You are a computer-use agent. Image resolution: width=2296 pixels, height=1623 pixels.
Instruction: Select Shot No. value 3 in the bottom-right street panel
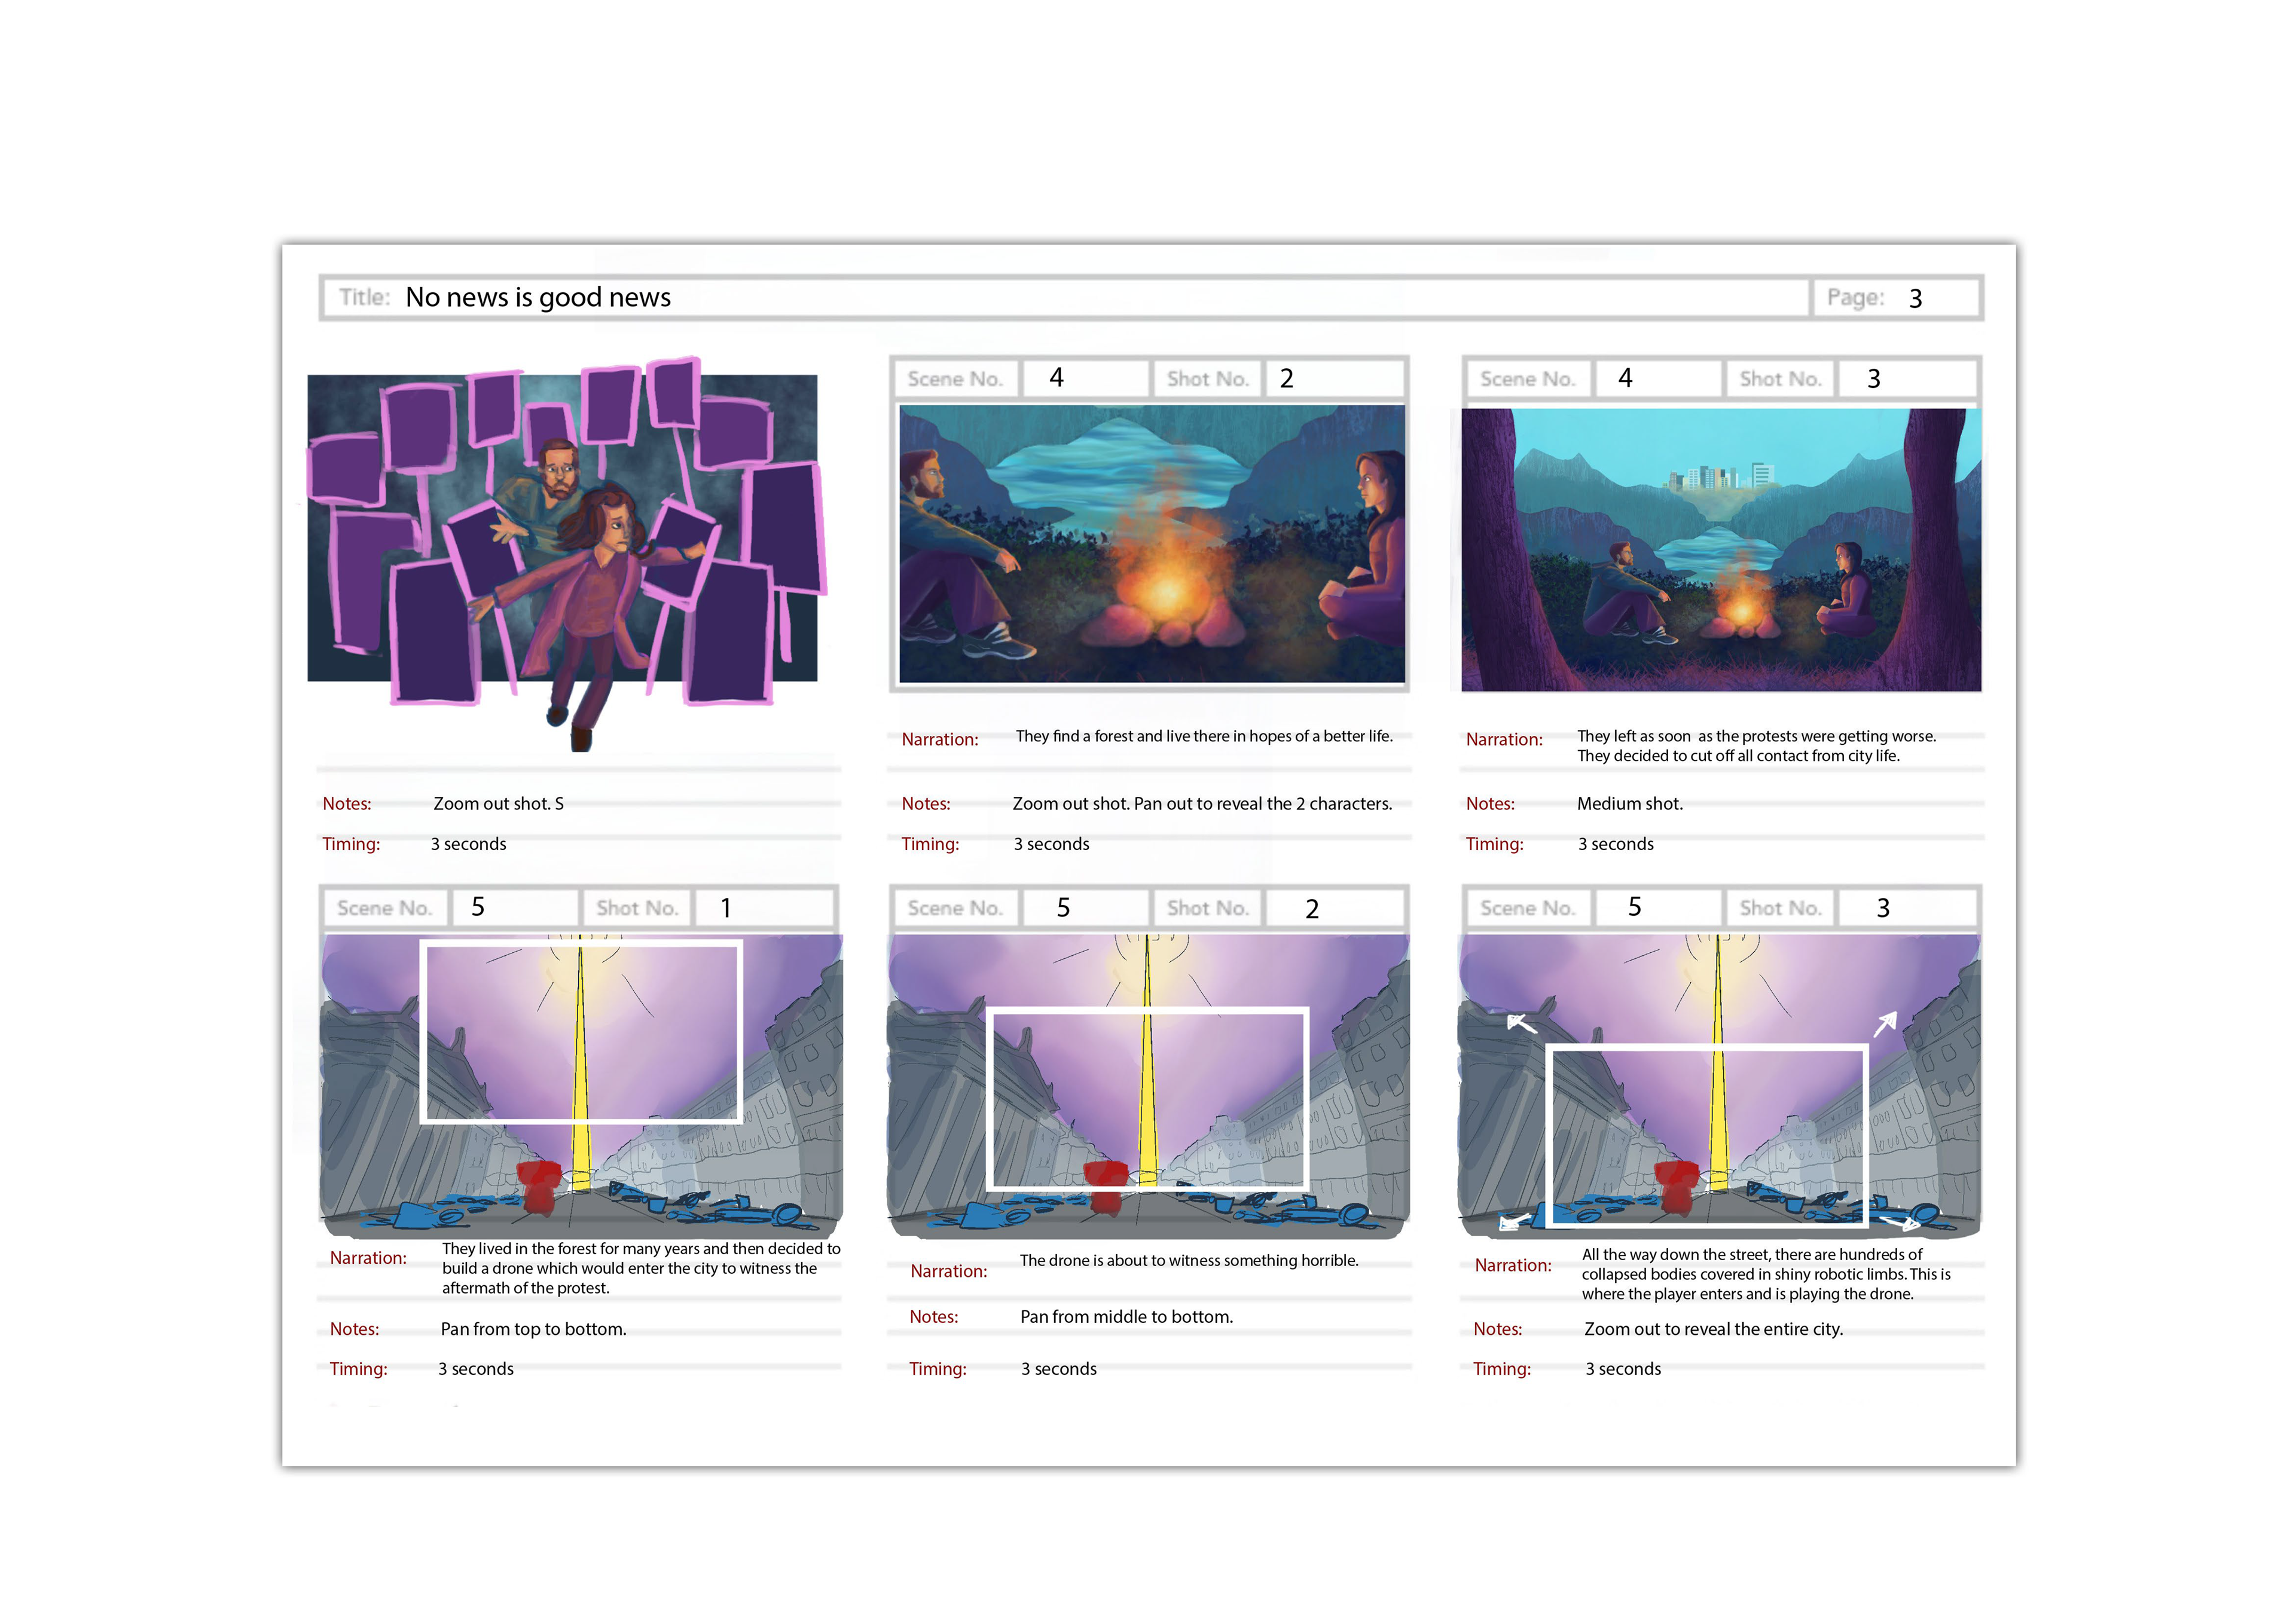[1883, 908]
